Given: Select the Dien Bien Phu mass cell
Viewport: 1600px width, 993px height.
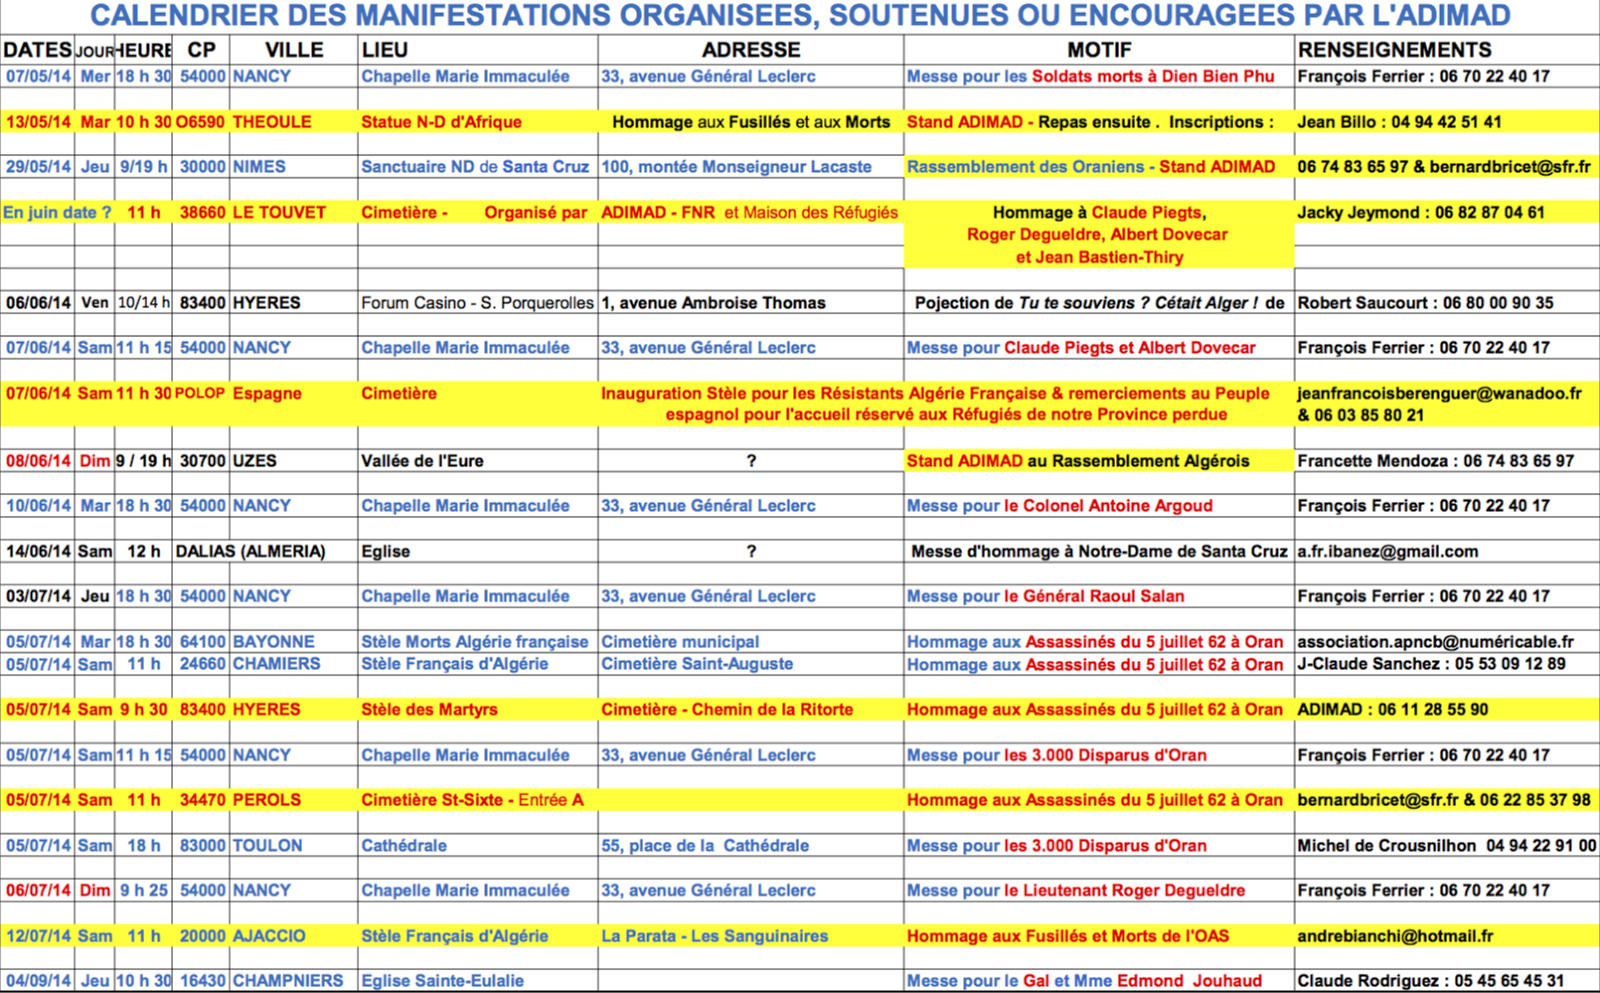Looking at the screenshot, I should (x=1090, y=77).
